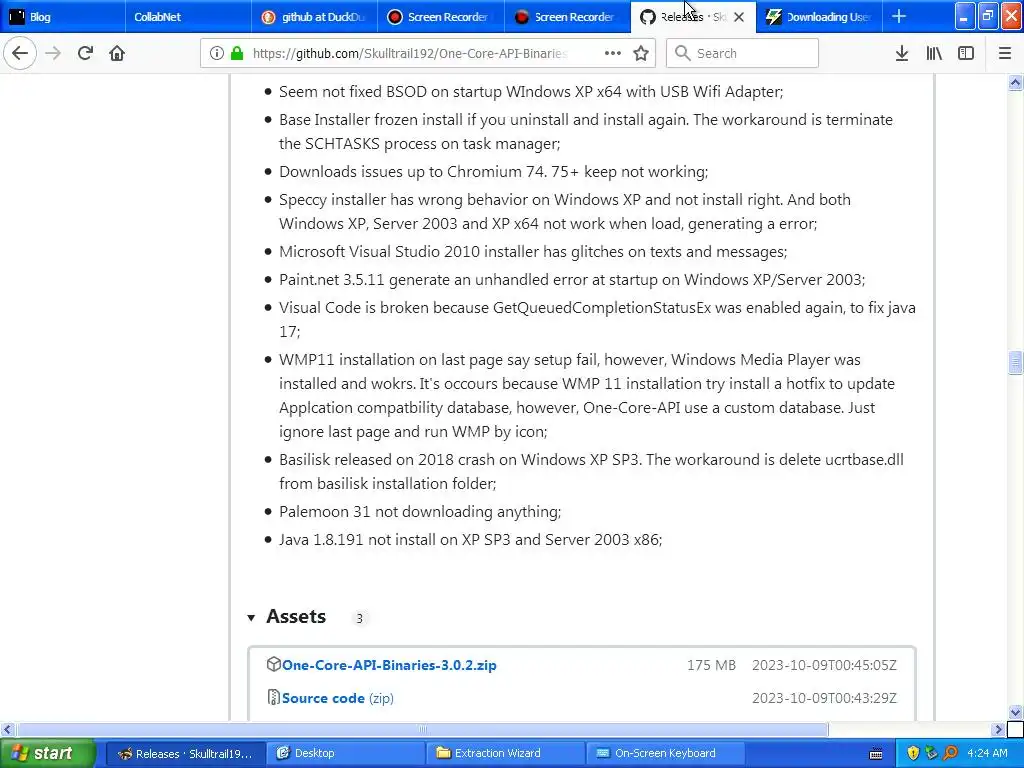Image resolution: width=1024 pixels, height=768 pixels.
Task: Open the Windows Start menu
Action: (48, 753)
